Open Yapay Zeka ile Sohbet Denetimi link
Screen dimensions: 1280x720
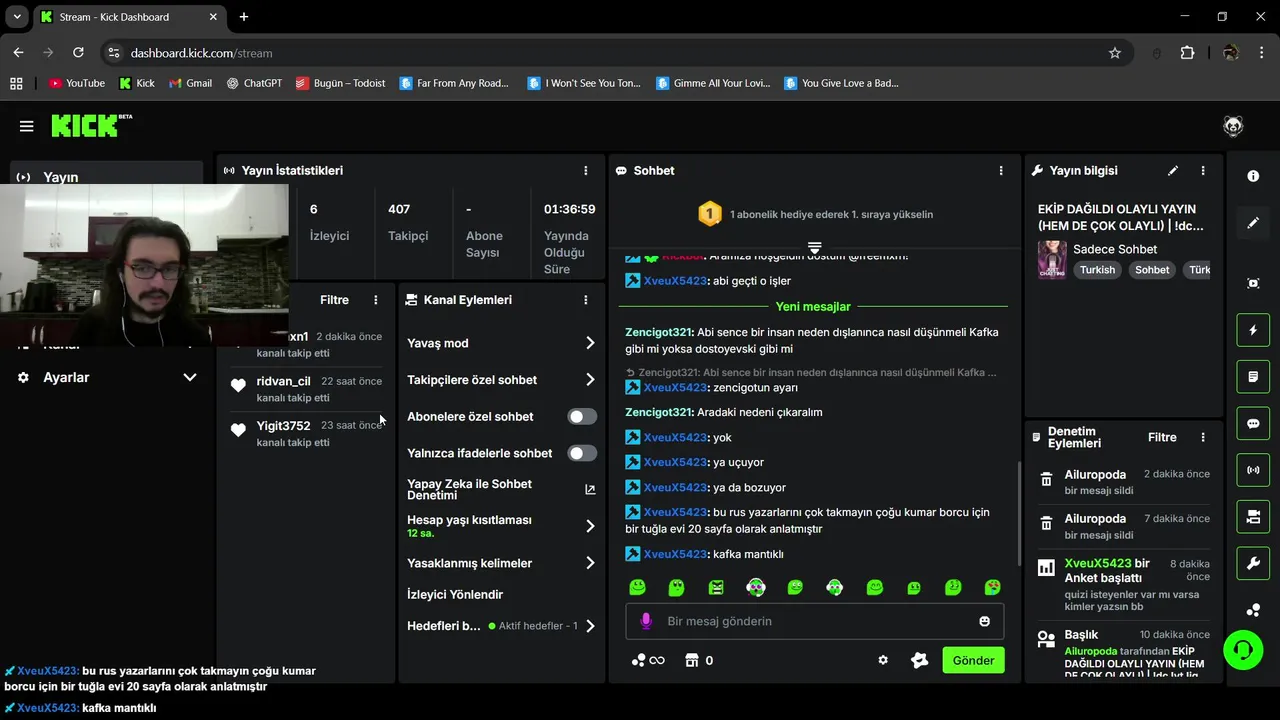501,490
